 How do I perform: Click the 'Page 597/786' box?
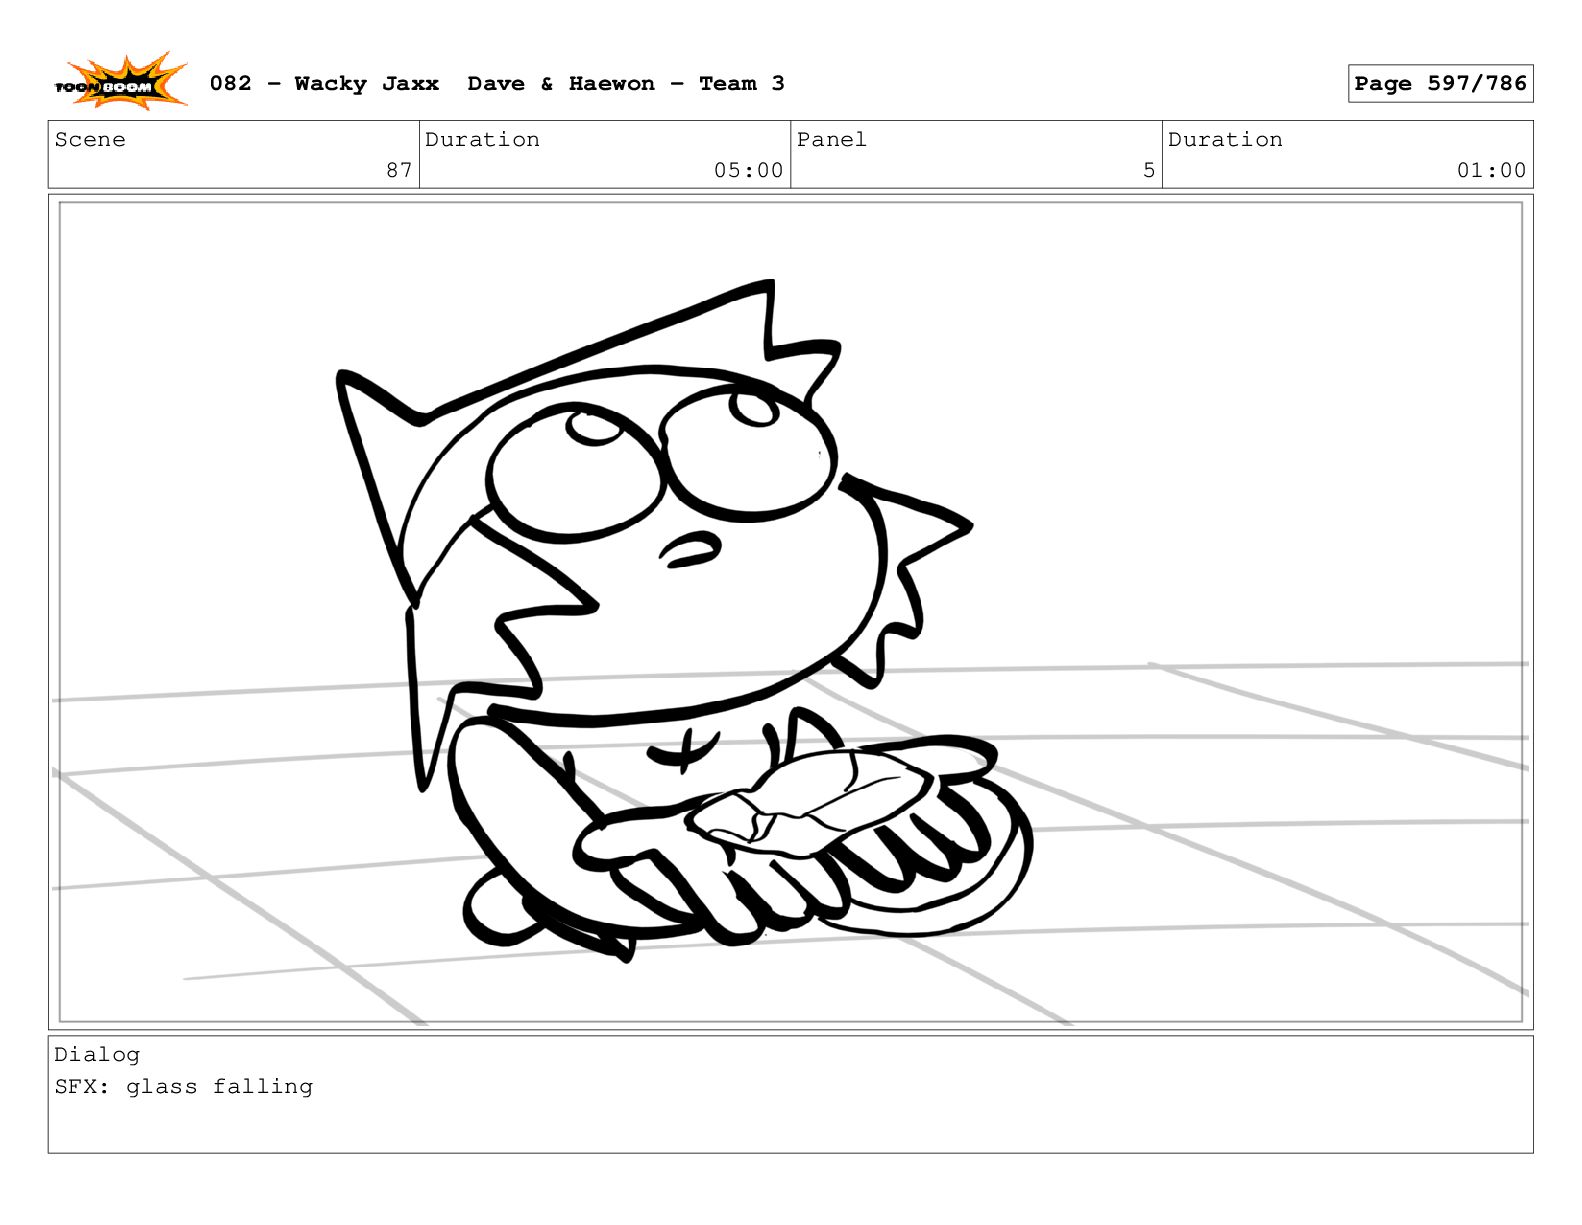pyautogui.click(x=1440, y=84)
